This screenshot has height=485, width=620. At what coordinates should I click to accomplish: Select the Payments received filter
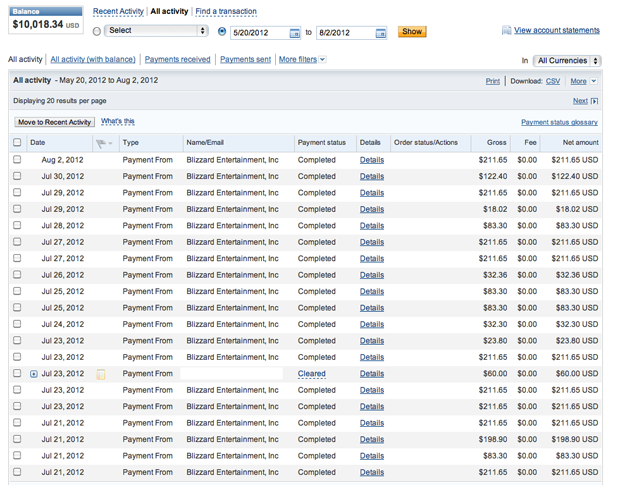pyautogui.click(x=178, y=59)
